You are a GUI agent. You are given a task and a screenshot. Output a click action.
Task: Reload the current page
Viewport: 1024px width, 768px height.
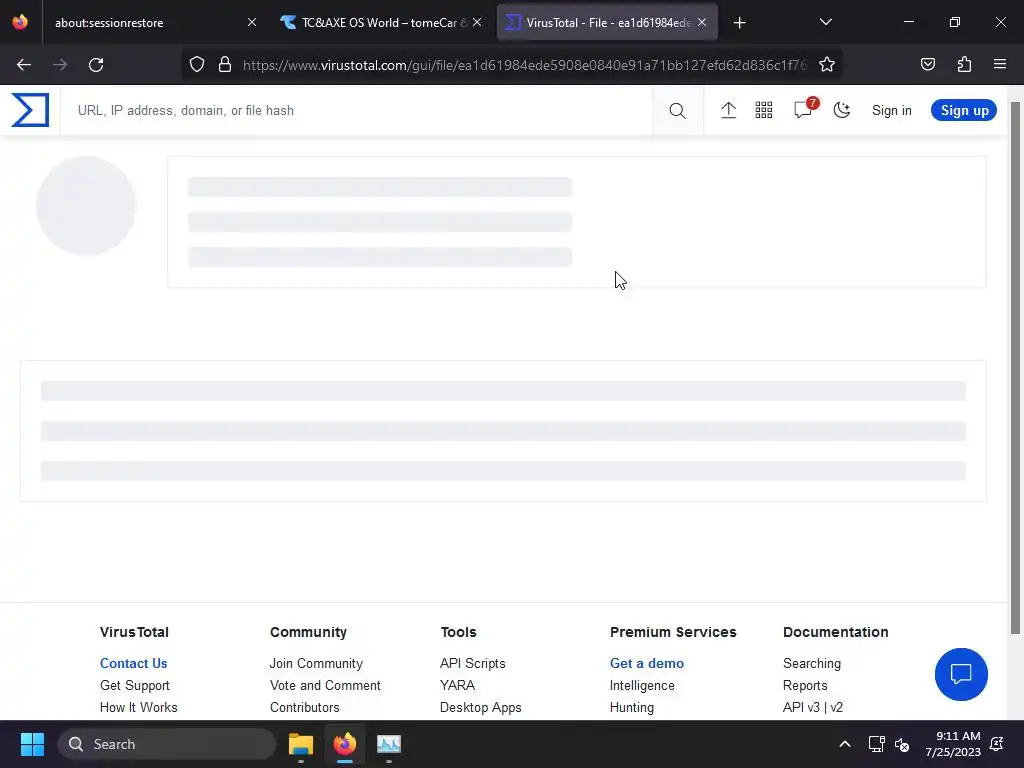(x=96, y=65)
